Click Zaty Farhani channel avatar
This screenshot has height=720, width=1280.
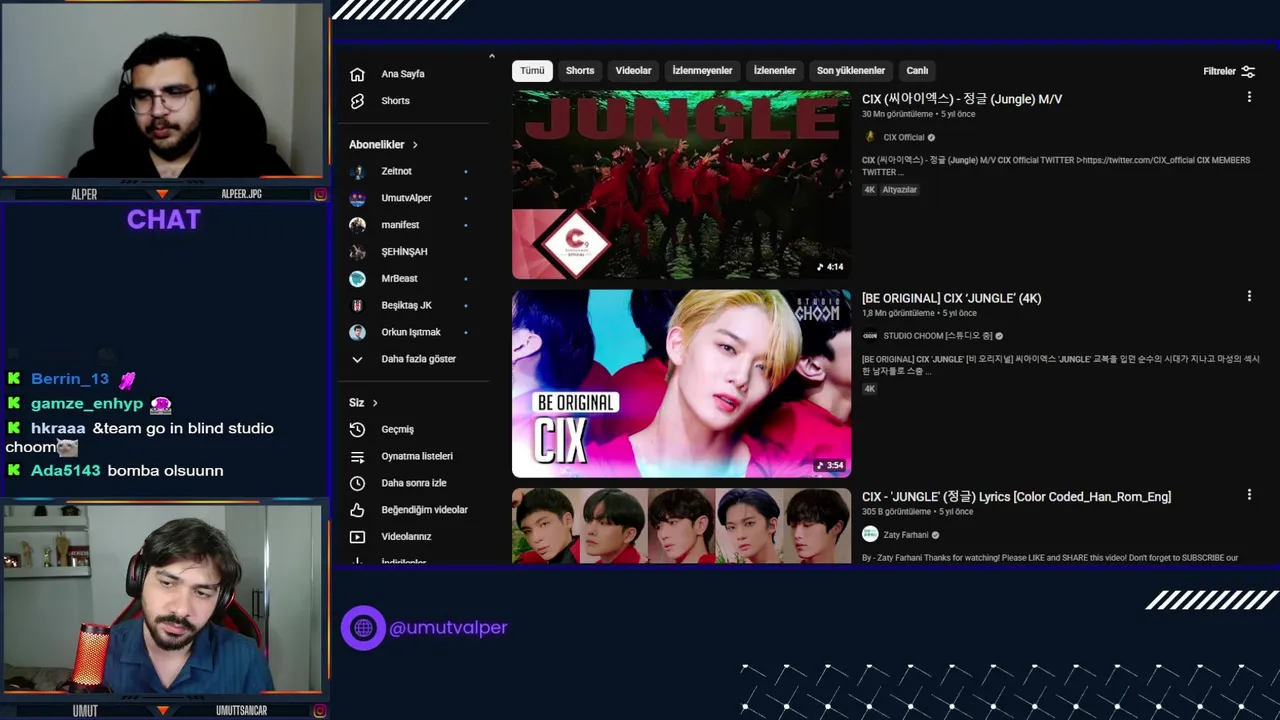870,535
